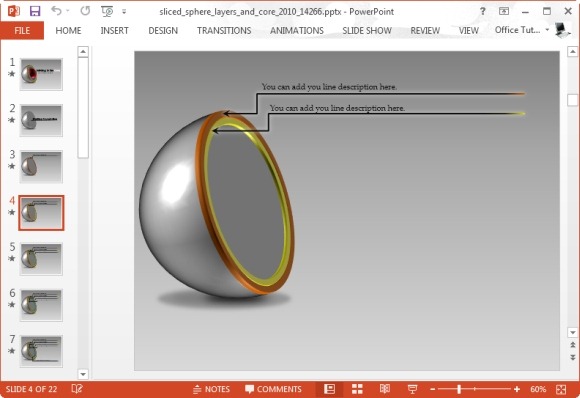This screenshot has width=580, height=398.
Task: Open the ANIMATIONS ribbon tab
Action: 297,30
